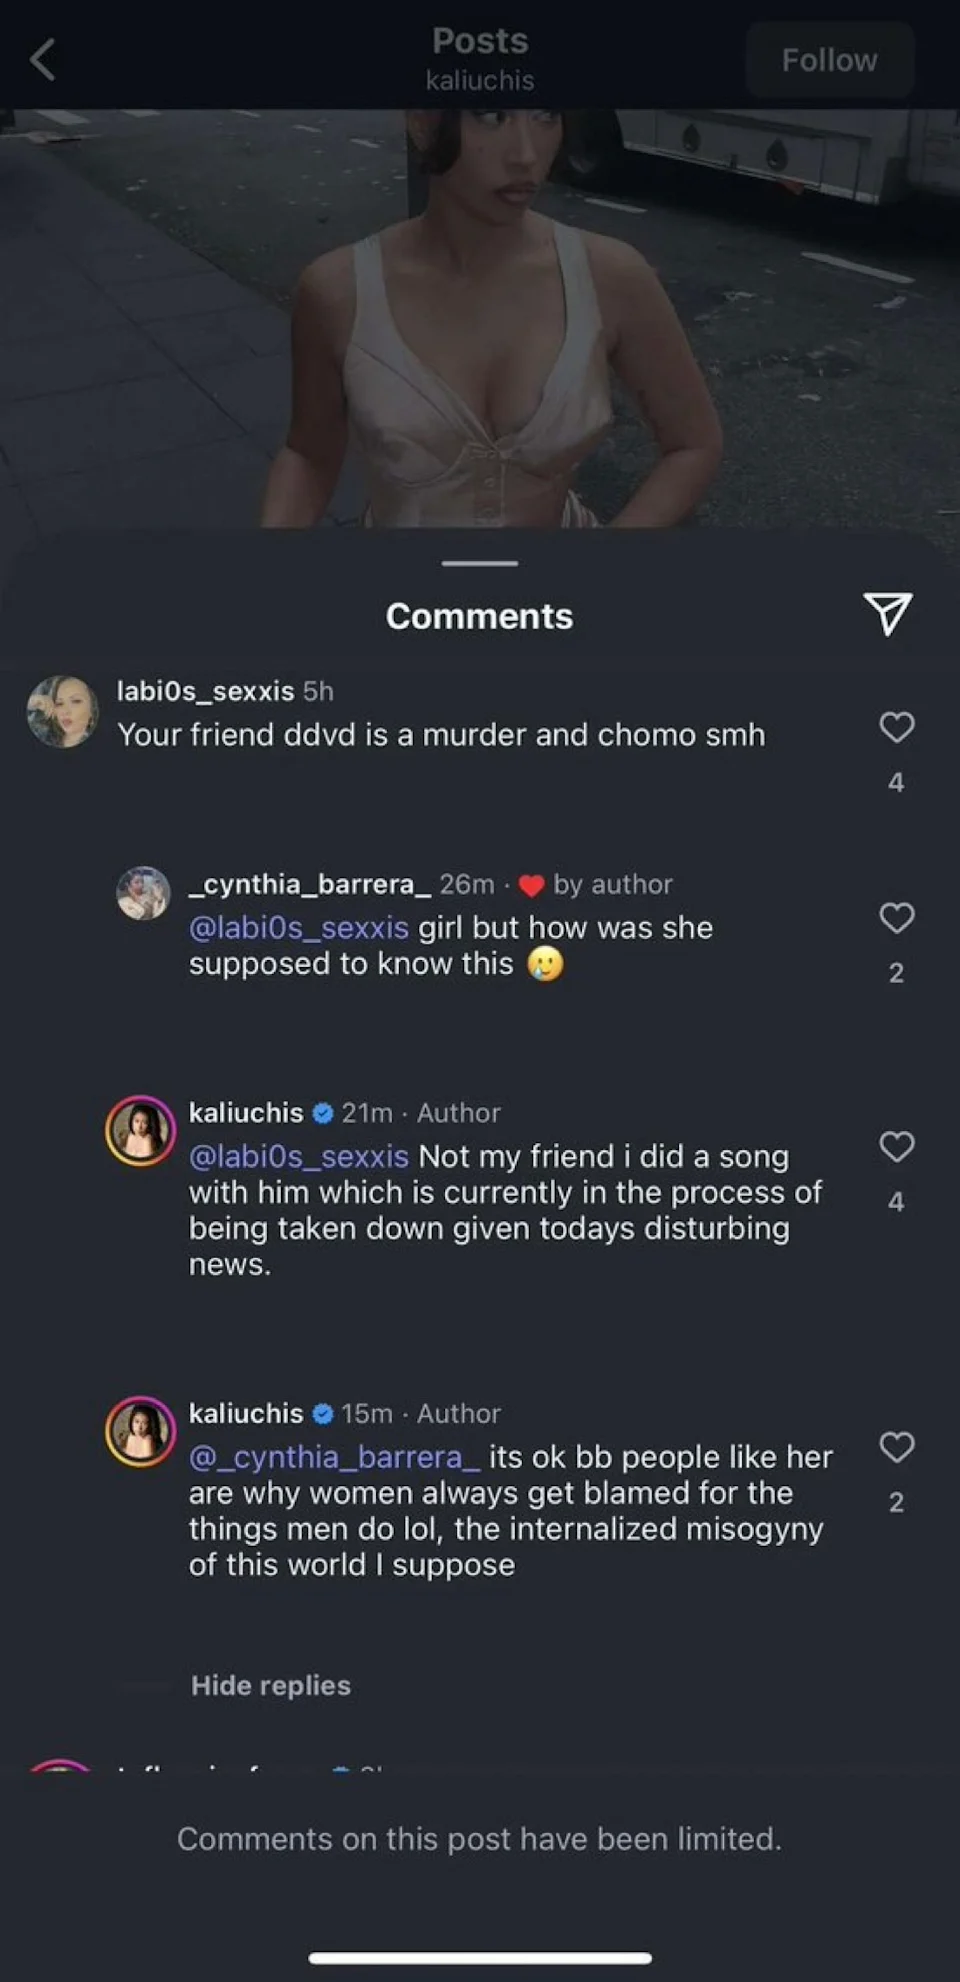Like kaliuchis's 21m reply
This screenshot has width=960, height=1982.
896,1146
